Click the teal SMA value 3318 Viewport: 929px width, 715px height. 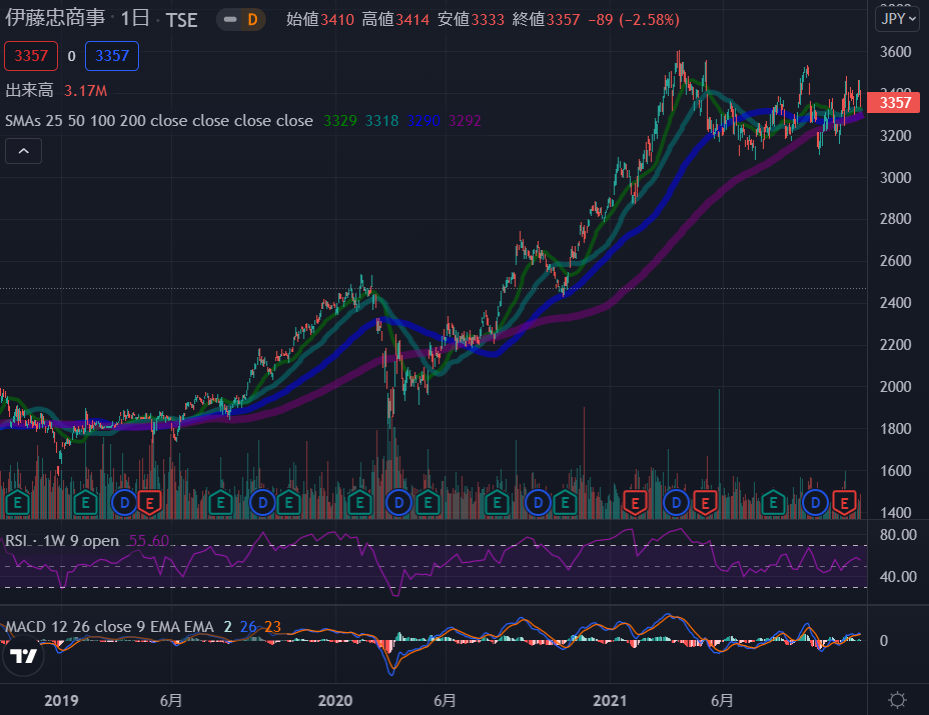click(382, 121)
